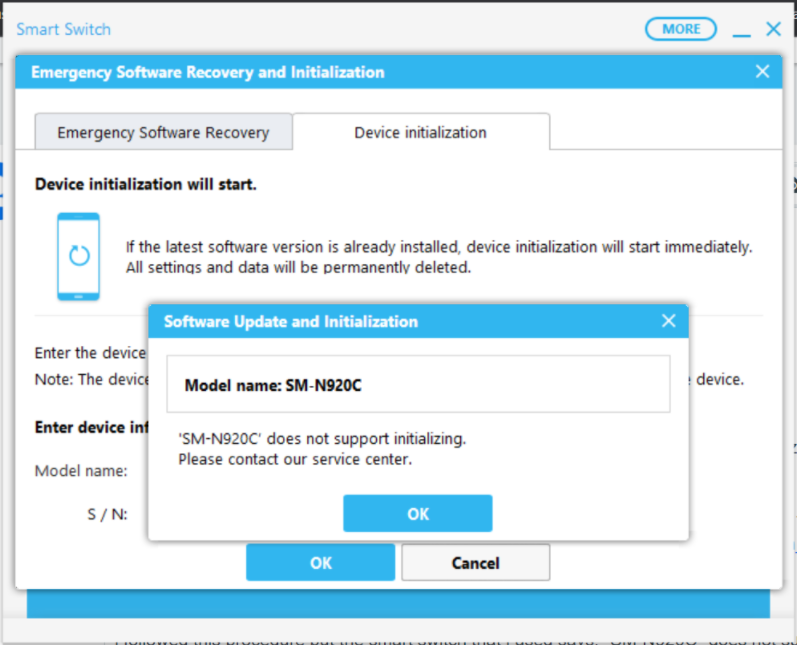Viewport: 797px width, 645px height.
Task: Close the Smart Switch window
Action: (x=773, y=29)
